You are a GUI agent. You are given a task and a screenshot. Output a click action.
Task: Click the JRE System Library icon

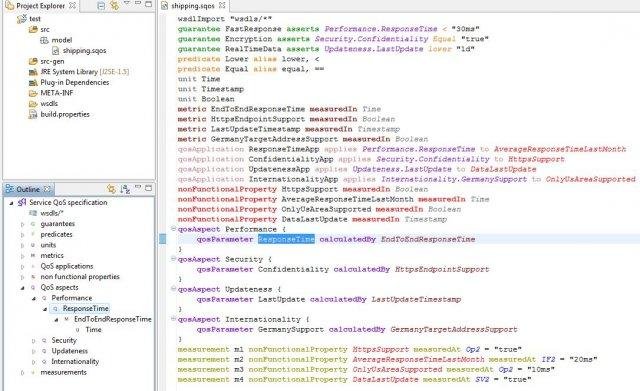tap(33, 72)
